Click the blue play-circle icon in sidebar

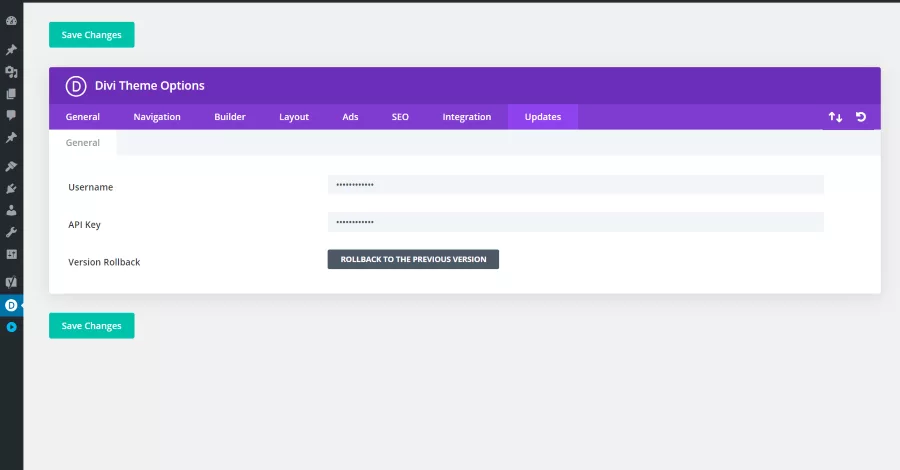point(11,327)
